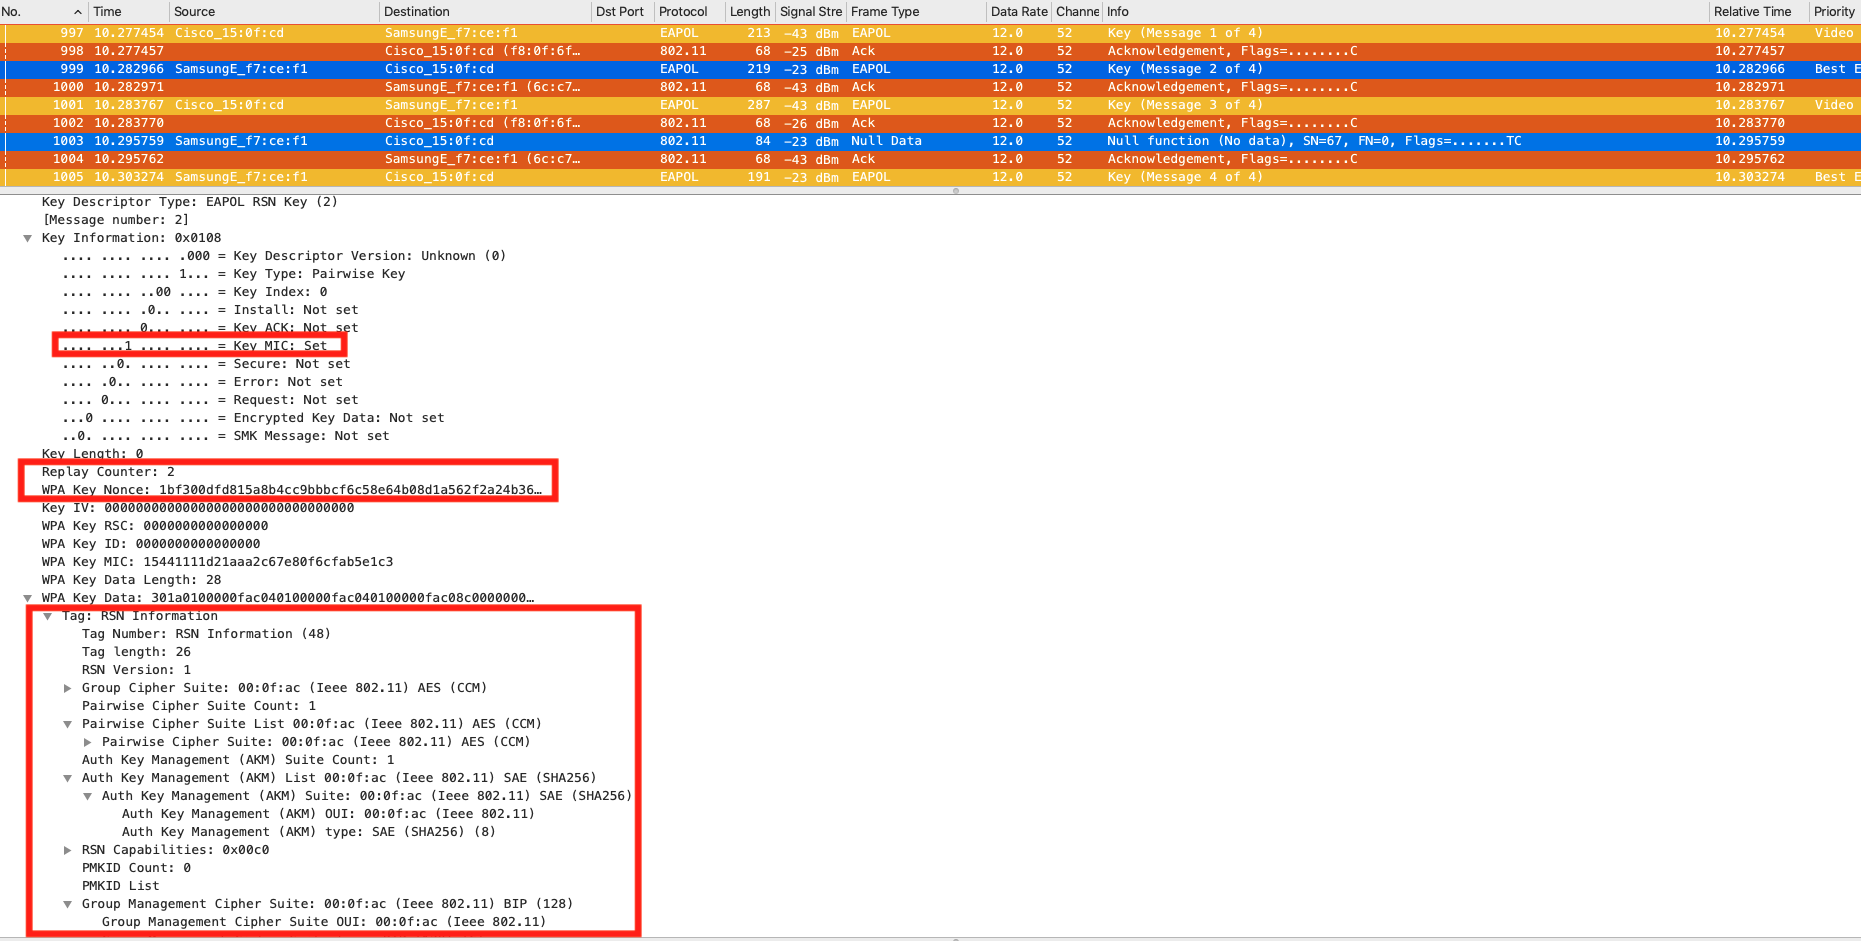Click the Info column header
Screen dimensions: 1861x941
(1118, 12)
